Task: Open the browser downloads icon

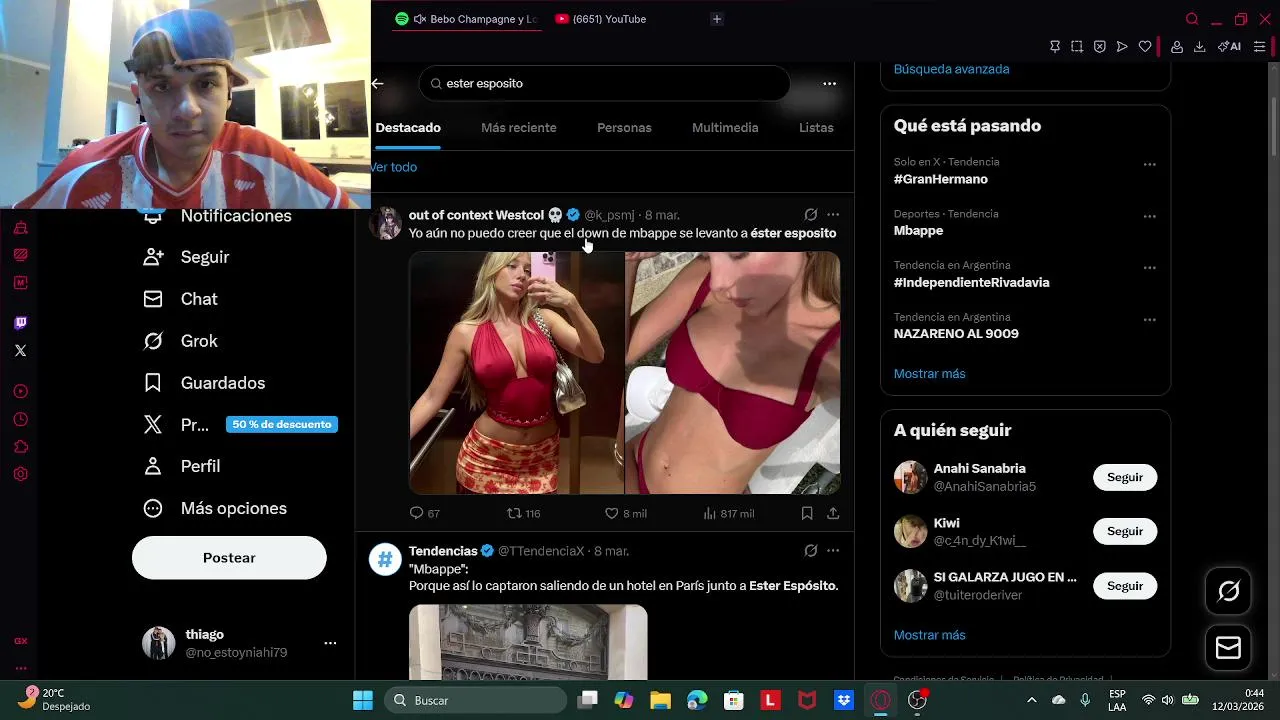Action: (1199, 46)
